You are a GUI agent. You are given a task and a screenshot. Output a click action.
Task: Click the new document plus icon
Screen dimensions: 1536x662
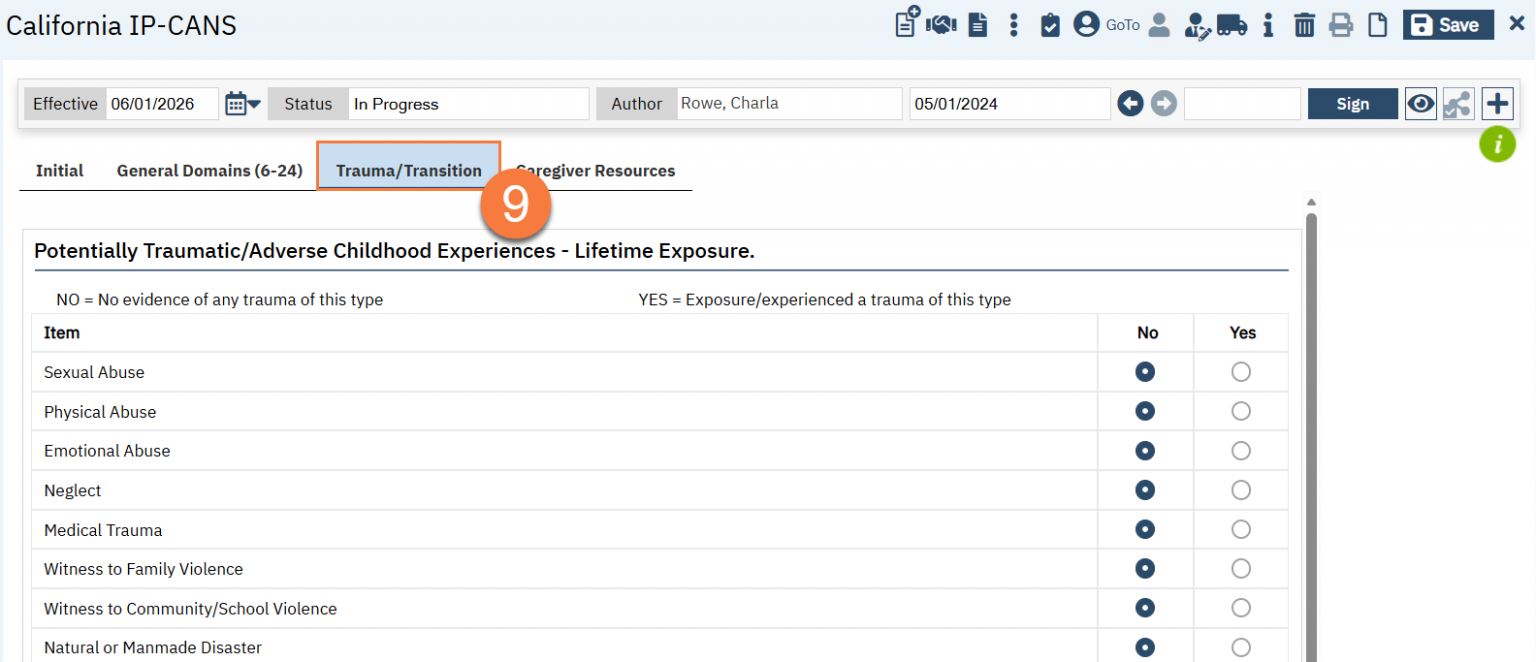[x=907, y=23]
